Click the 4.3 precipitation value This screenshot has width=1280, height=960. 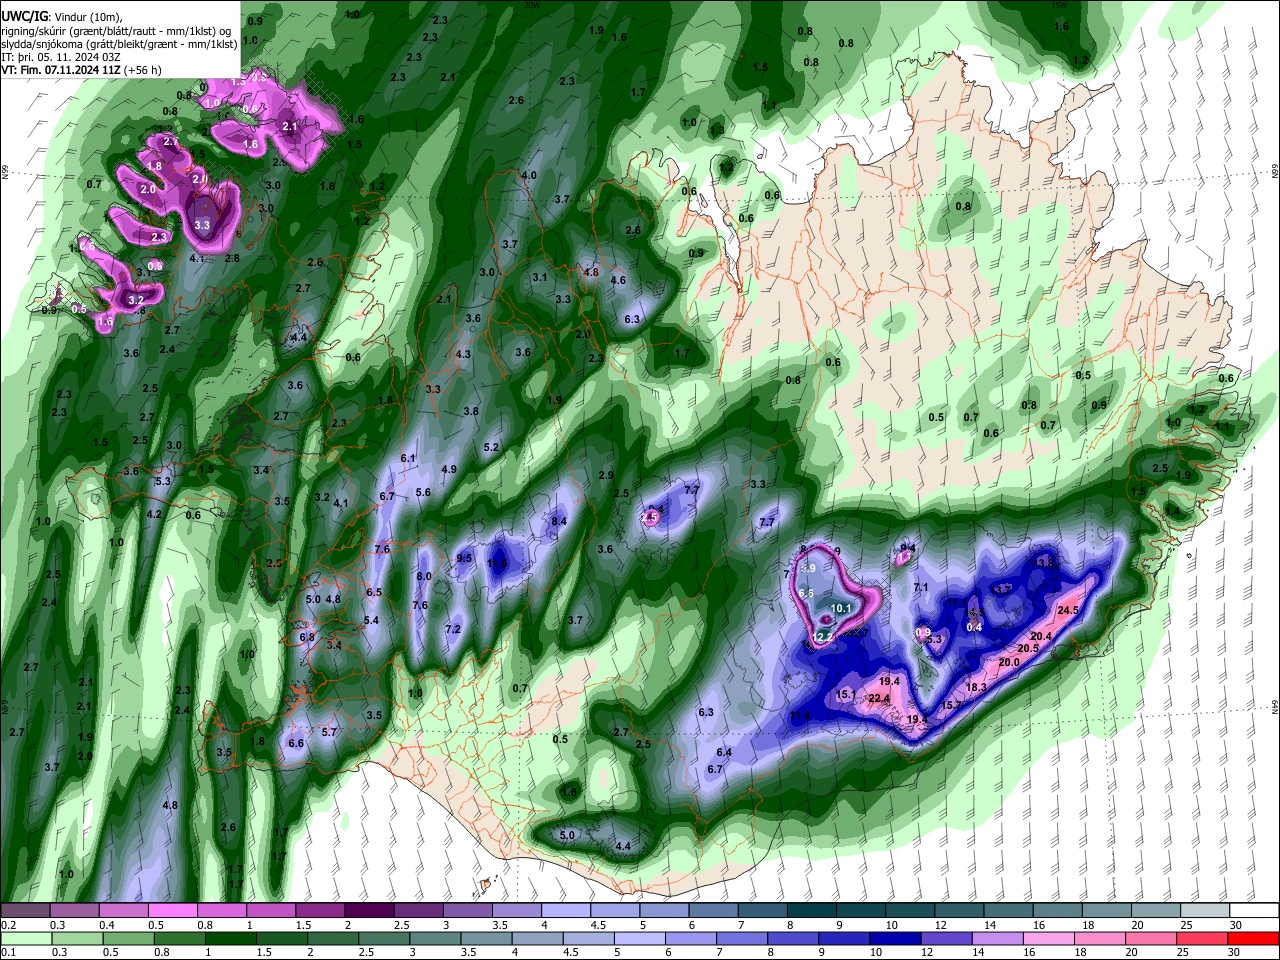point(463,354)
